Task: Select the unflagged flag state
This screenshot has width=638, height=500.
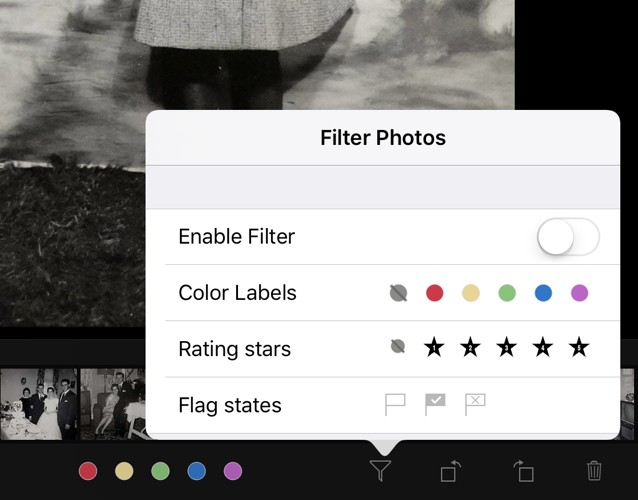Action: click(x=395, y=404)
